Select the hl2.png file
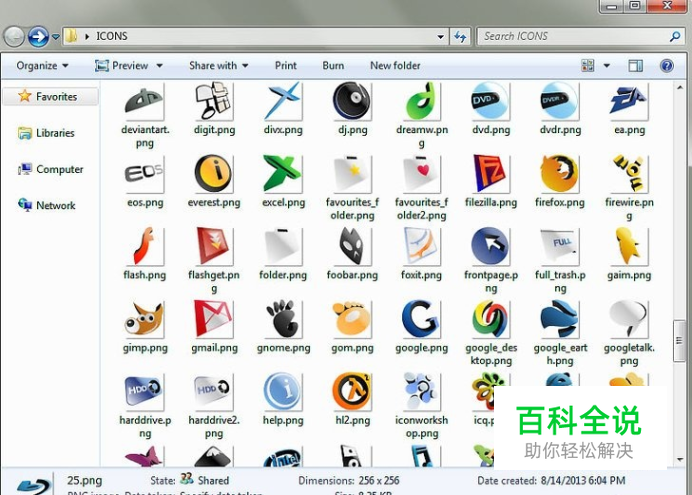The width and height of the screenshot is (692, 495). (x=352, y=400)
